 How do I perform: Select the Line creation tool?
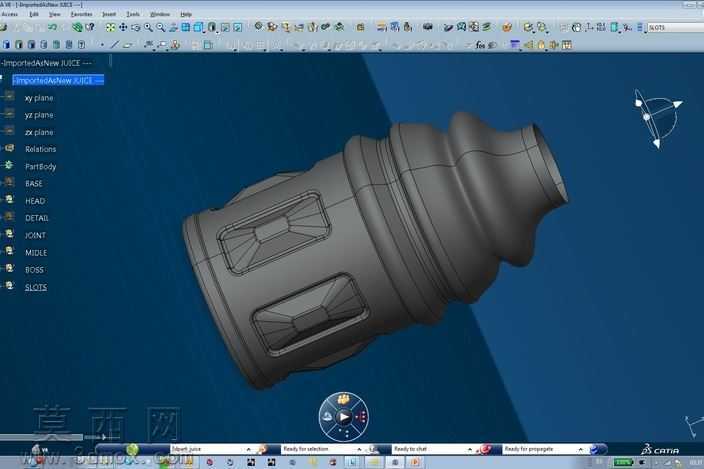[x=115, y=45]
